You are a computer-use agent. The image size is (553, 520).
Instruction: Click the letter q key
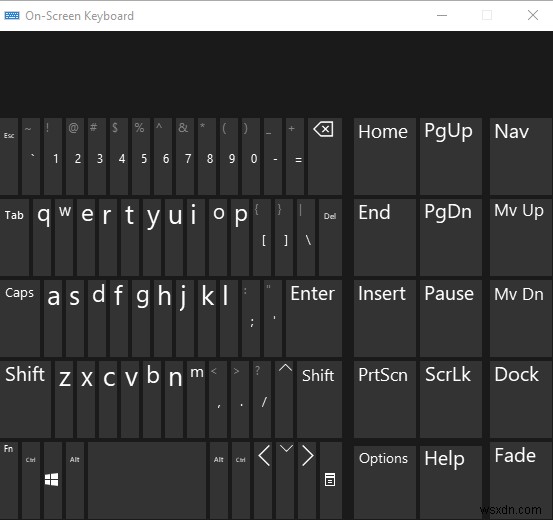pyautogui.click(x=42, y=237)
